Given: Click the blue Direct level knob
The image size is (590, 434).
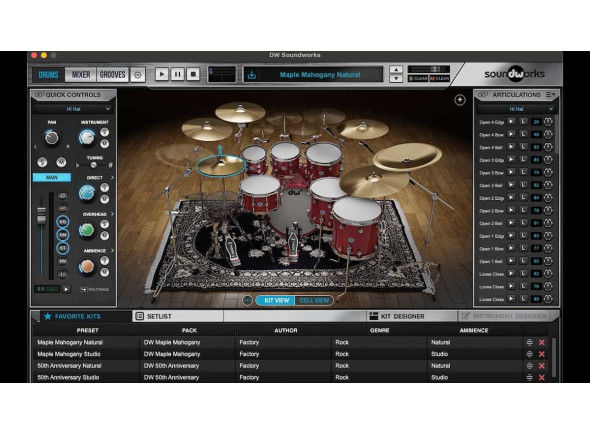Looking at the screenshot, I should 87,193.
